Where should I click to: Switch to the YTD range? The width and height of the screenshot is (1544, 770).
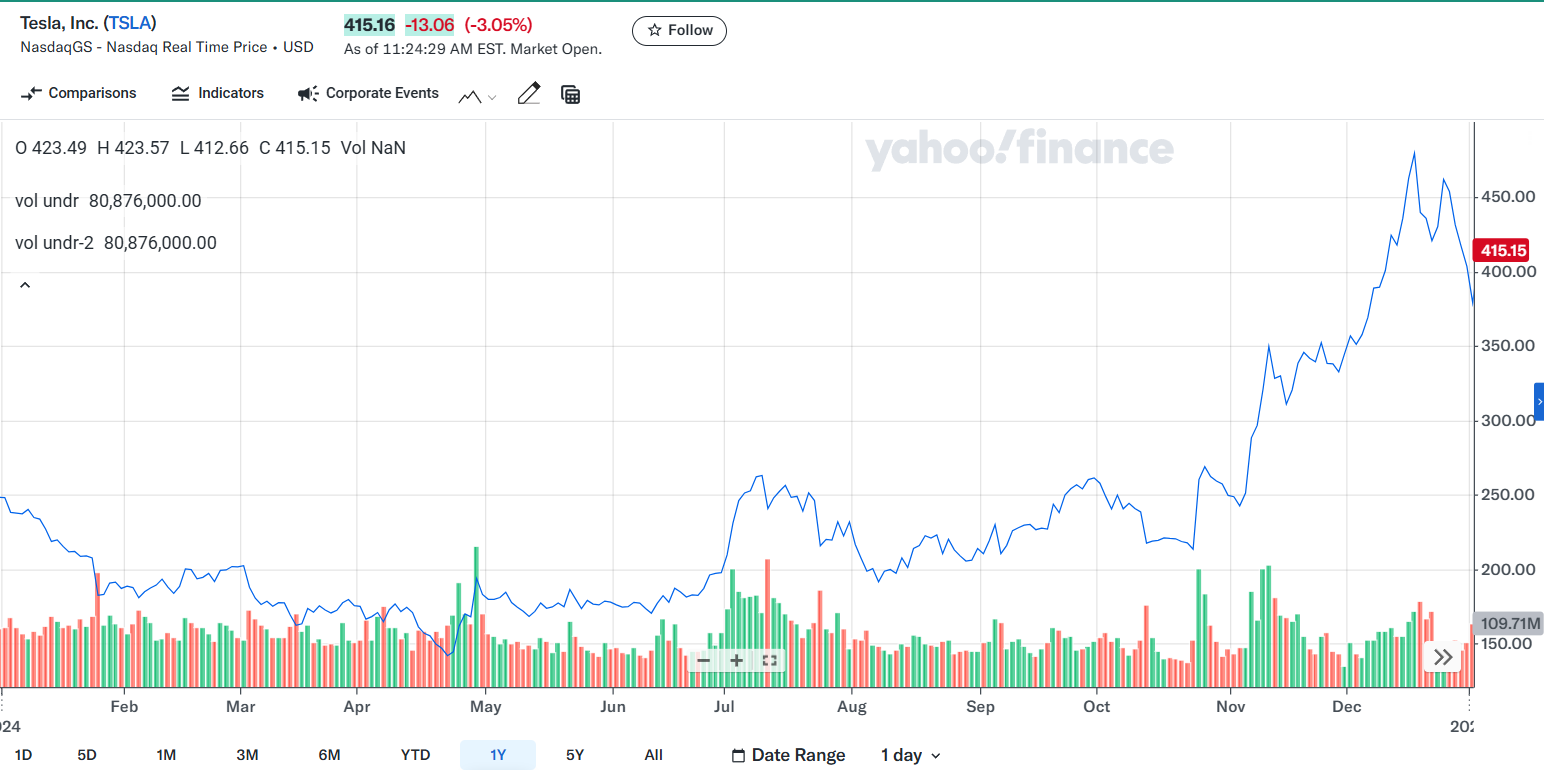pyautogui.click(x=415, y=755)
